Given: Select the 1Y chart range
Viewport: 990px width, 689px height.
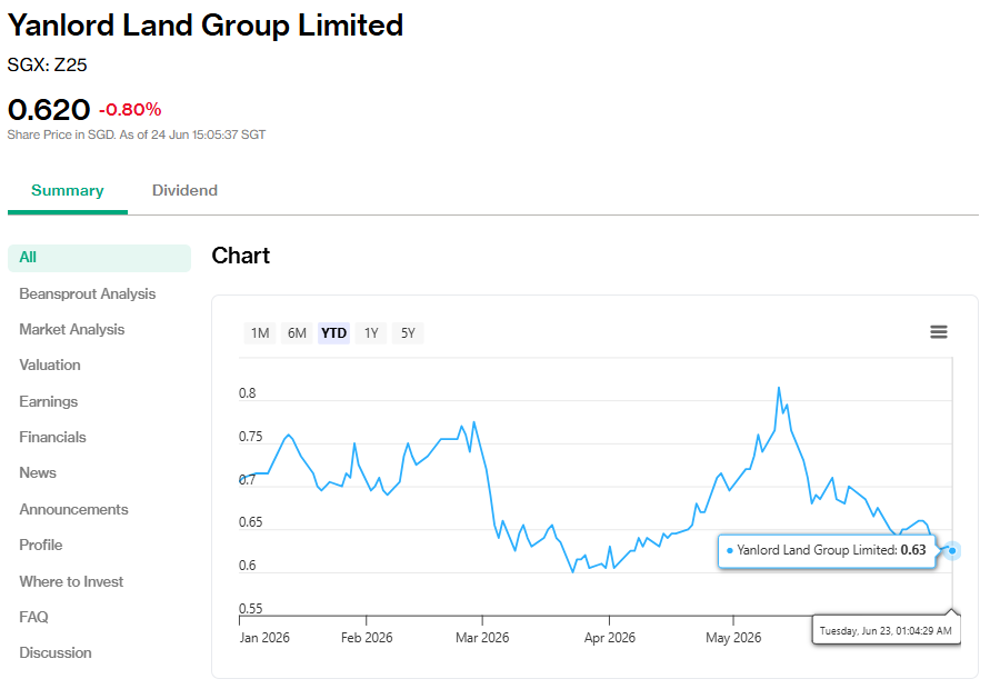Looking at the screenshot, I should click(371, 333).
